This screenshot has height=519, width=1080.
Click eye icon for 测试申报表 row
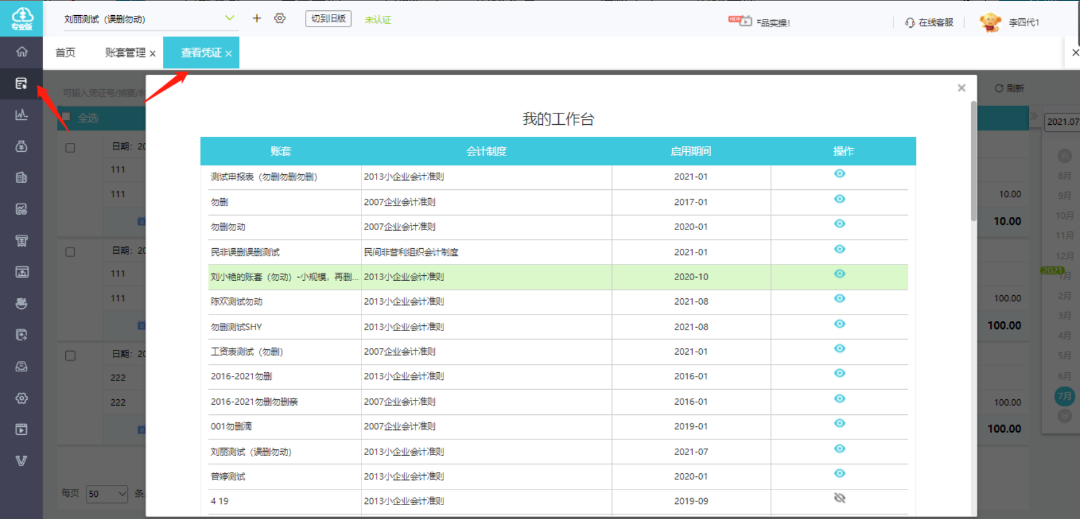839,173
